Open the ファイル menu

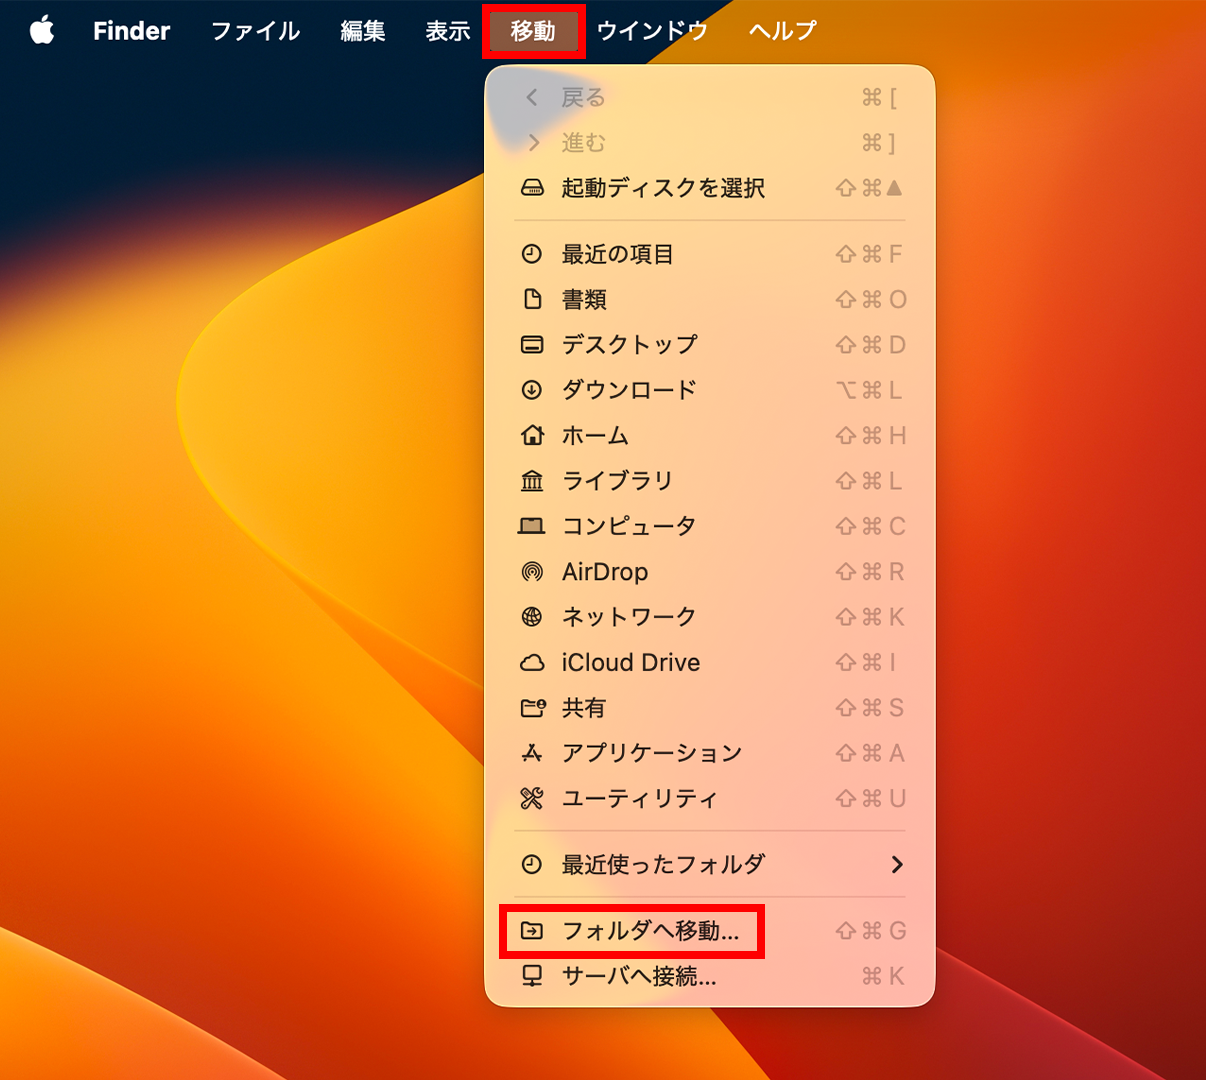pyautogui.click(x=255, y=31)
